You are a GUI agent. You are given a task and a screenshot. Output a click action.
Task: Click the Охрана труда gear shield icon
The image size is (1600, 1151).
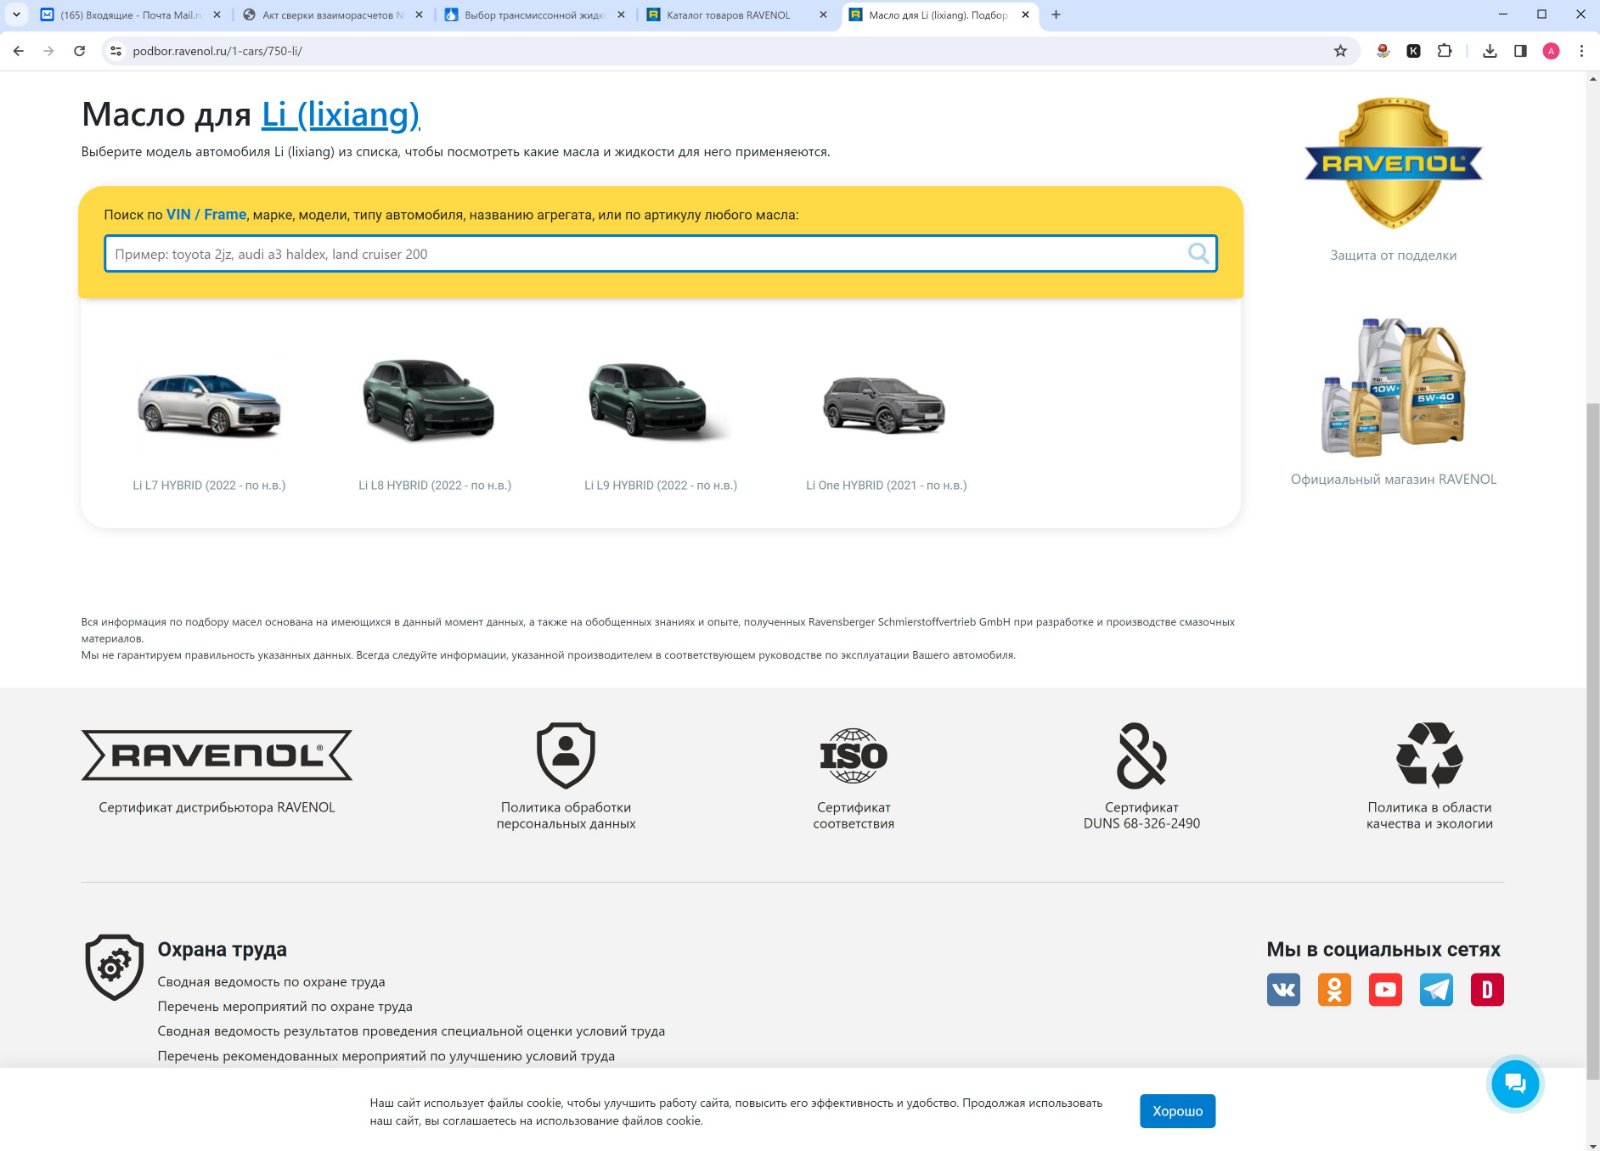[x=114, y=967]
